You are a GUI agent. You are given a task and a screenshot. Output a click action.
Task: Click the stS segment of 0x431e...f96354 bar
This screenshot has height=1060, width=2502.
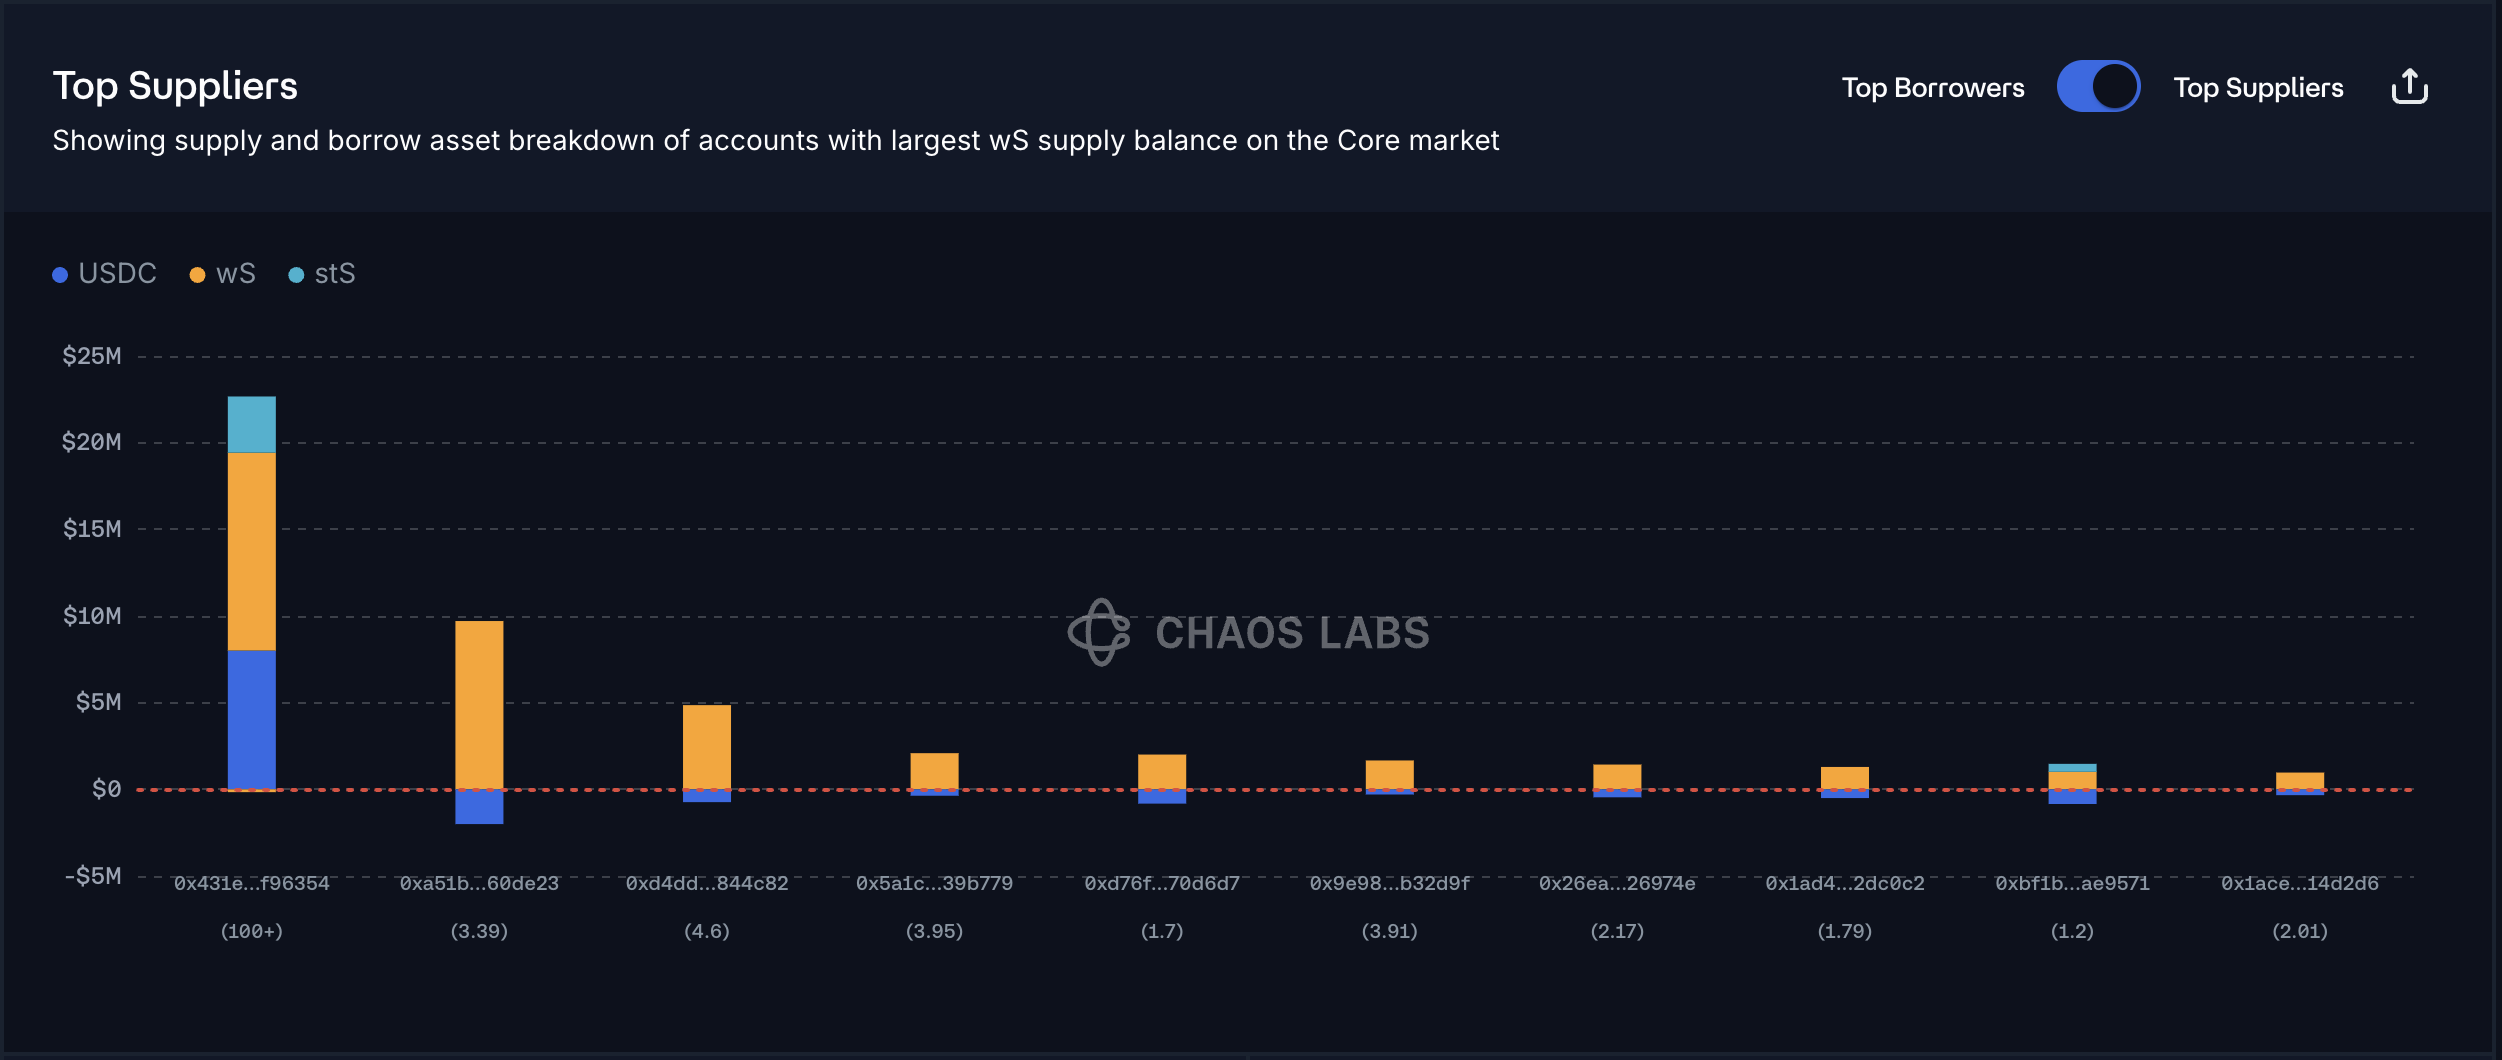[251, 425]
